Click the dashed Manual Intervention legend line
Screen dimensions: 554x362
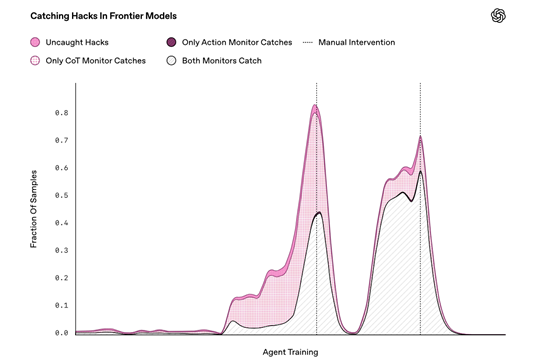tap(307, 42)
